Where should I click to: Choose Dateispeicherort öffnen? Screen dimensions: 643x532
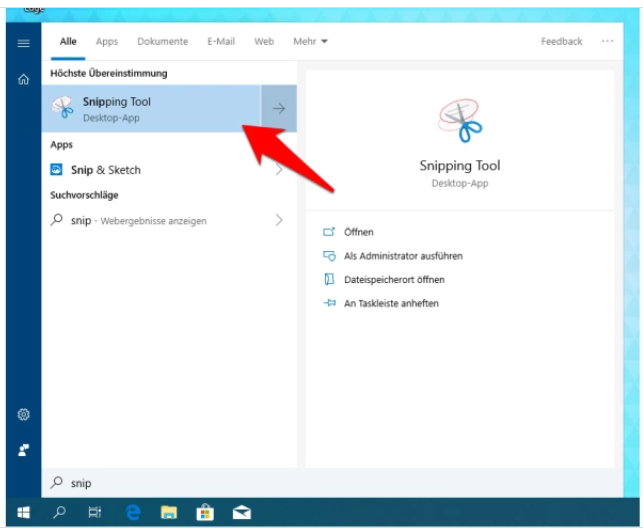(x=394, y=279)
